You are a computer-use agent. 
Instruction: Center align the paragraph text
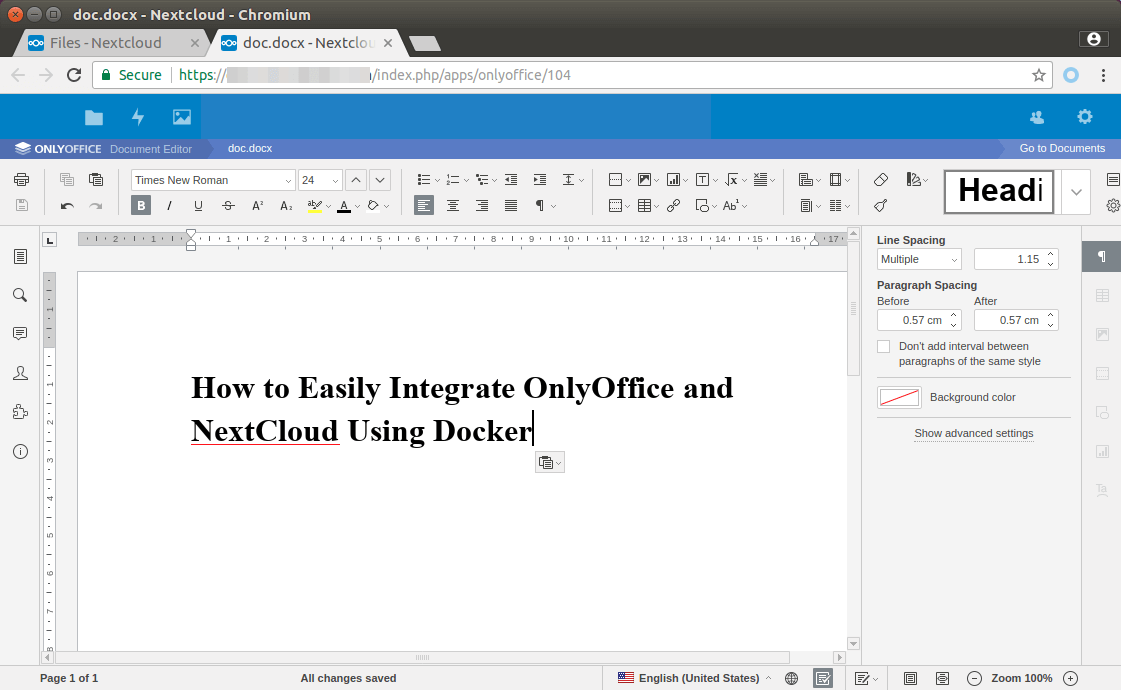[453, 206]
